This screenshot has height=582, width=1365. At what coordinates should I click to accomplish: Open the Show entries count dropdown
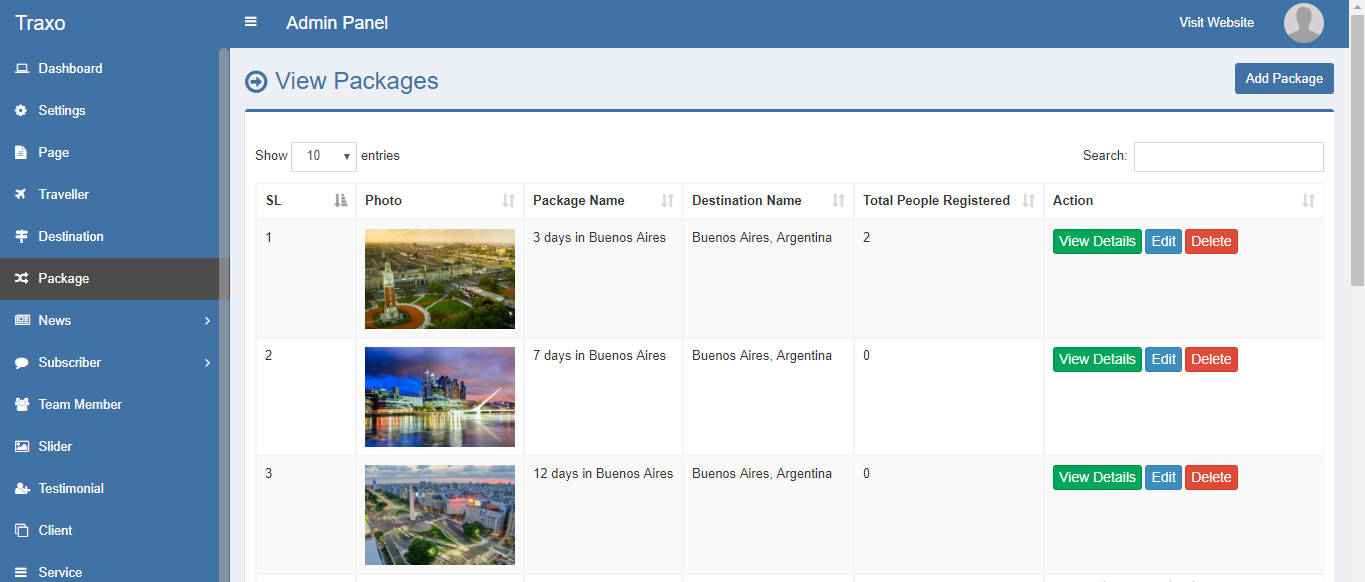click(324, 156)
